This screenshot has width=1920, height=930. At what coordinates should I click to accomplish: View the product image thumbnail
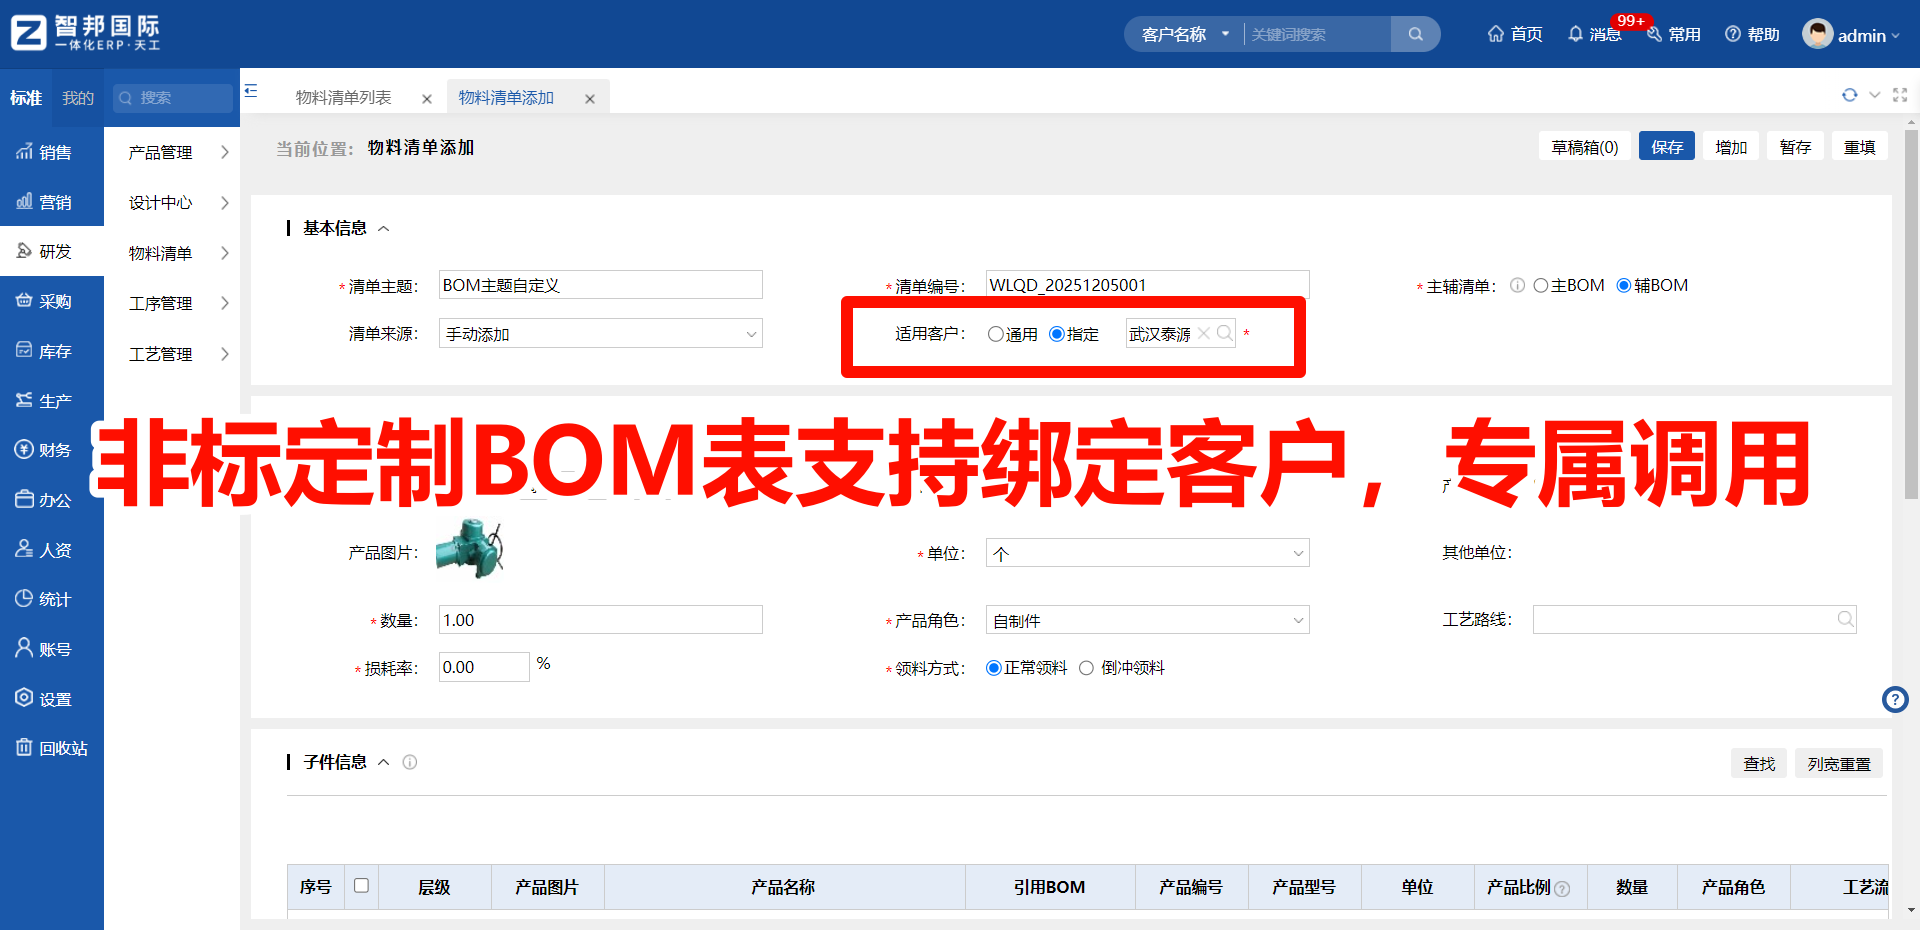pos(469,549)
